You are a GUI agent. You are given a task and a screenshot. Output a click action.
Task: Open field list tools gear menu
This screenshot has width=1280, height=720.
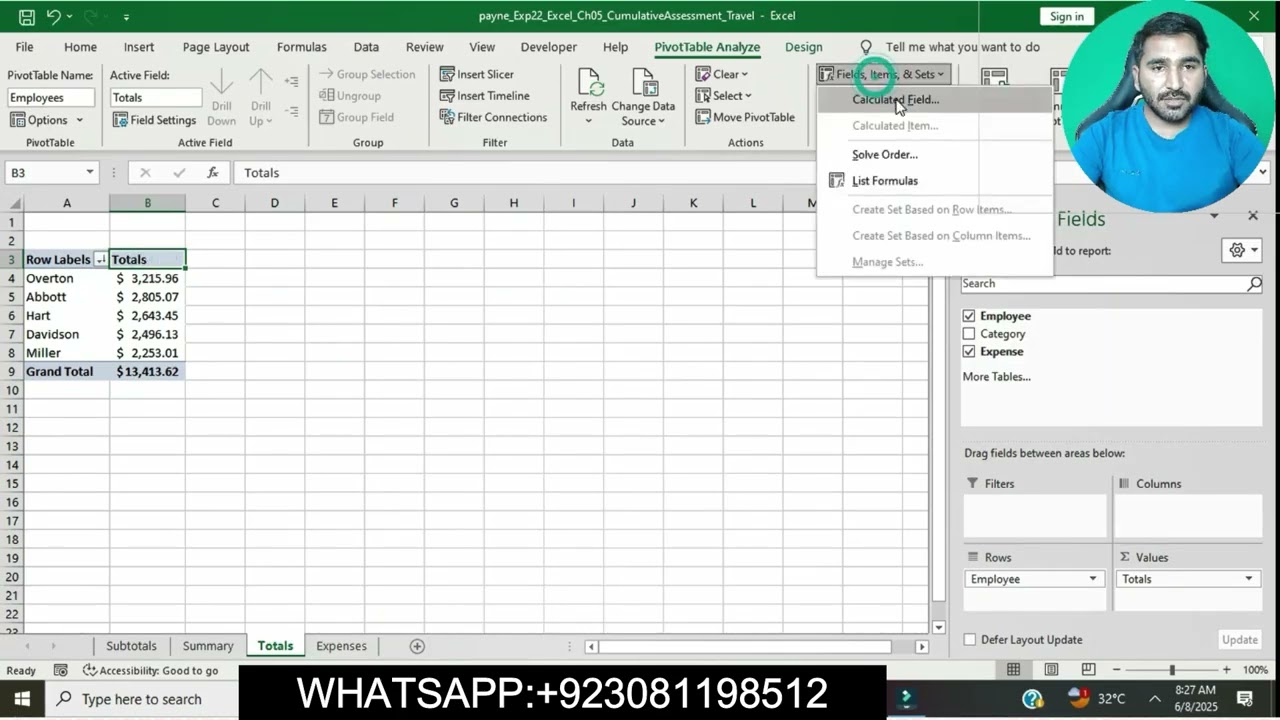(1241, 250)
